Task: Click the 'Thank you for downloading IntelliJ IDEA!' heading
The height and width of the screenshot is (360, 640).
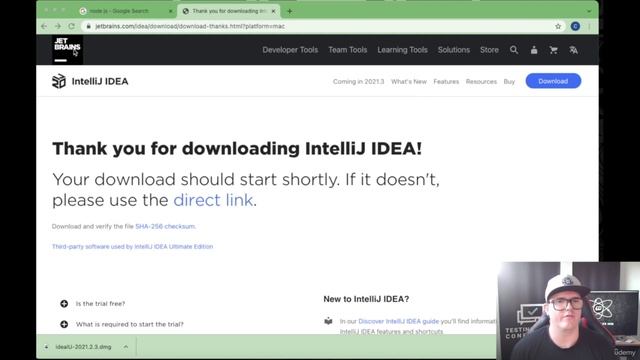Action: (x=237, y=149)
